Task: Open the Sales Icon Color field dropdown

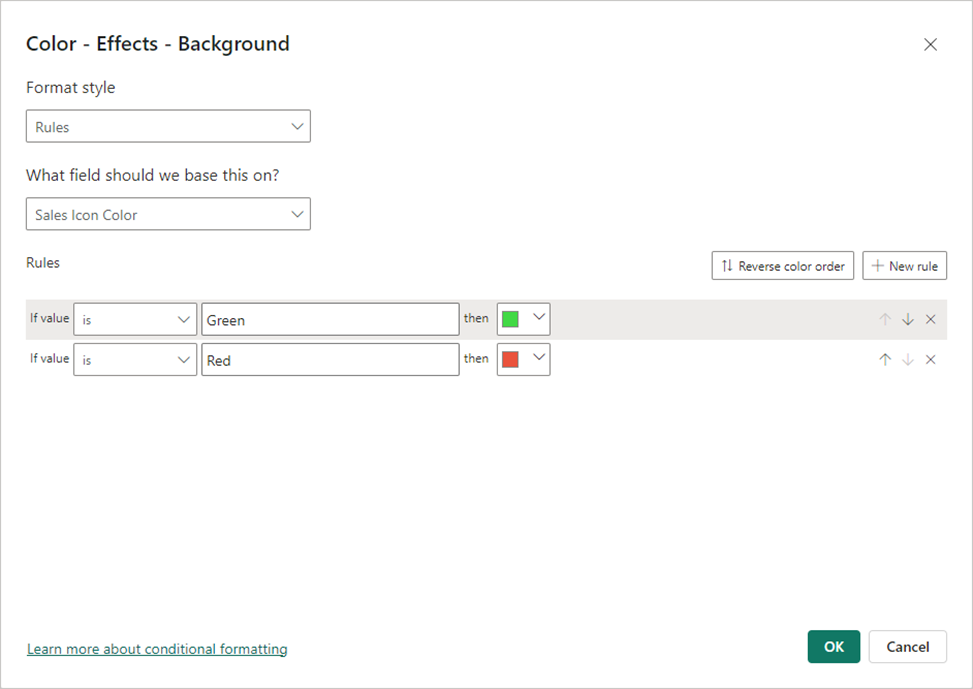Action: (x=168, y=214)
